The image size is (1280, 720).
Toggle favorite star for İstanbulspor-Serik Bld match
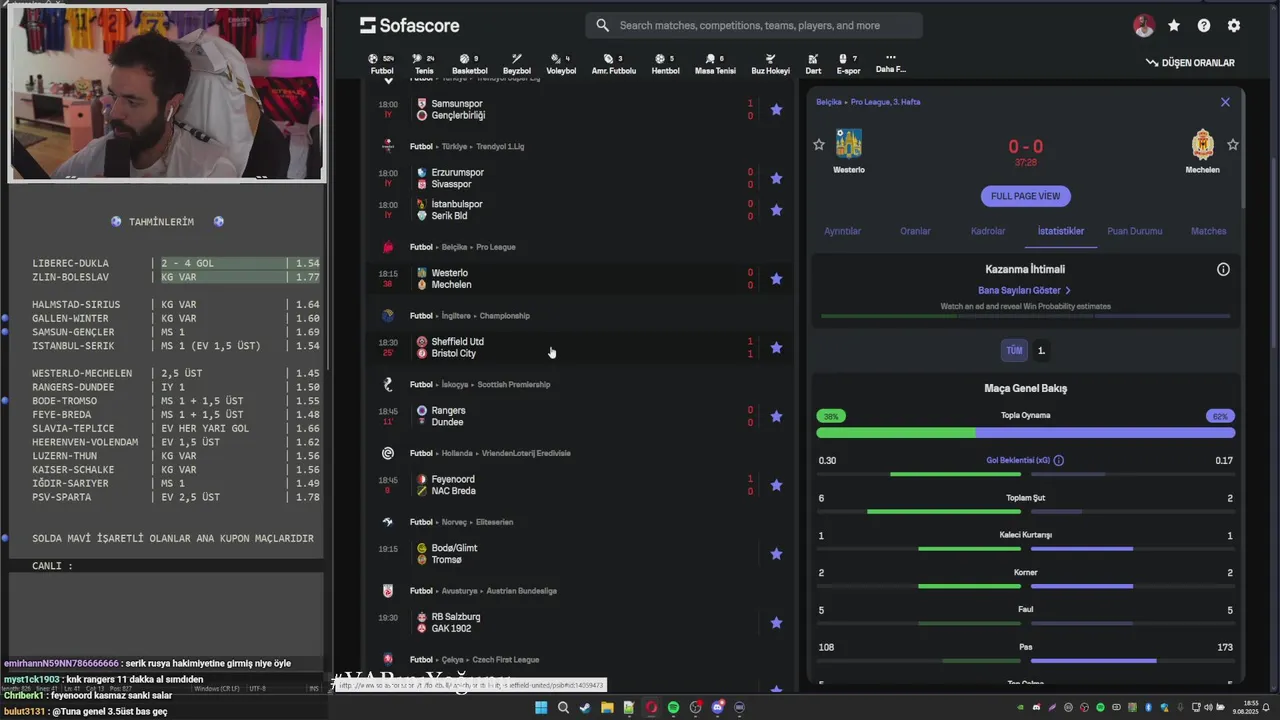click(776, 210)
